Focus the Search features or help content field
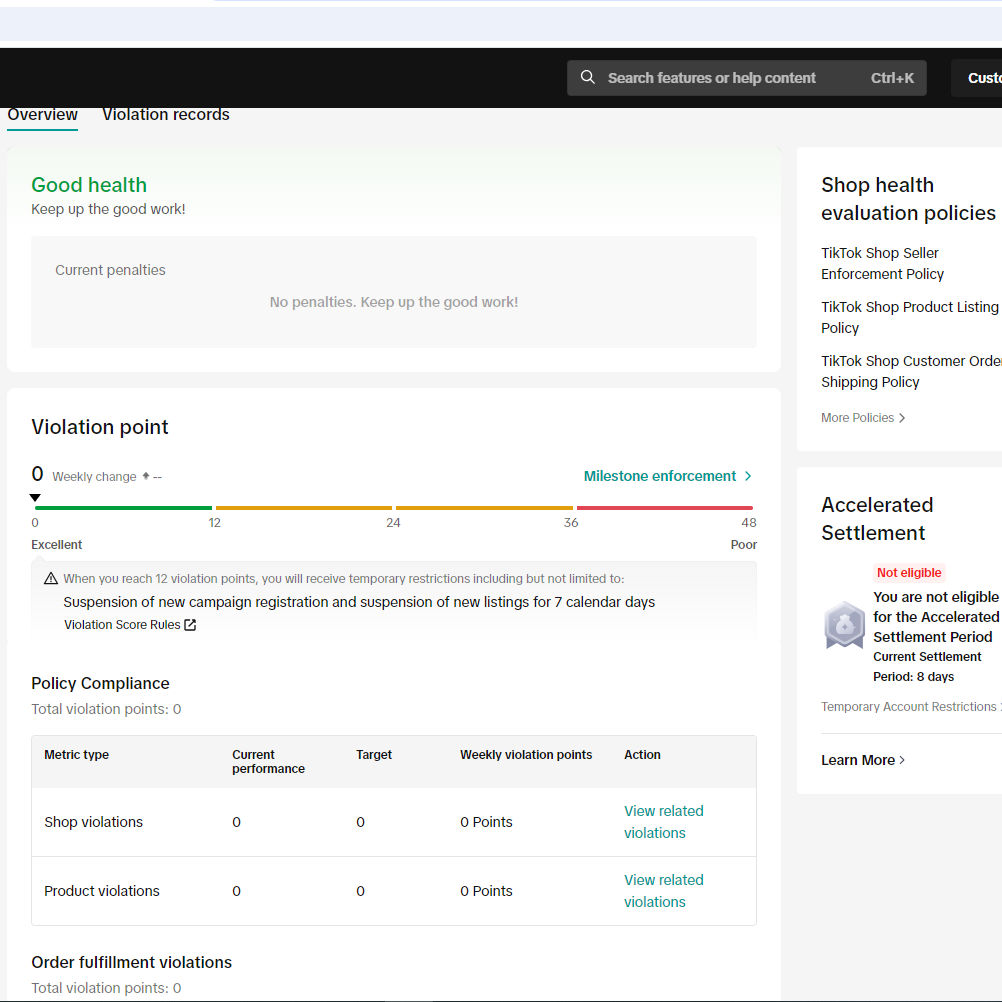Image resolution: width=1002 pixels, height=1002 pixels. pyautogui.click(x=746, y=78)
